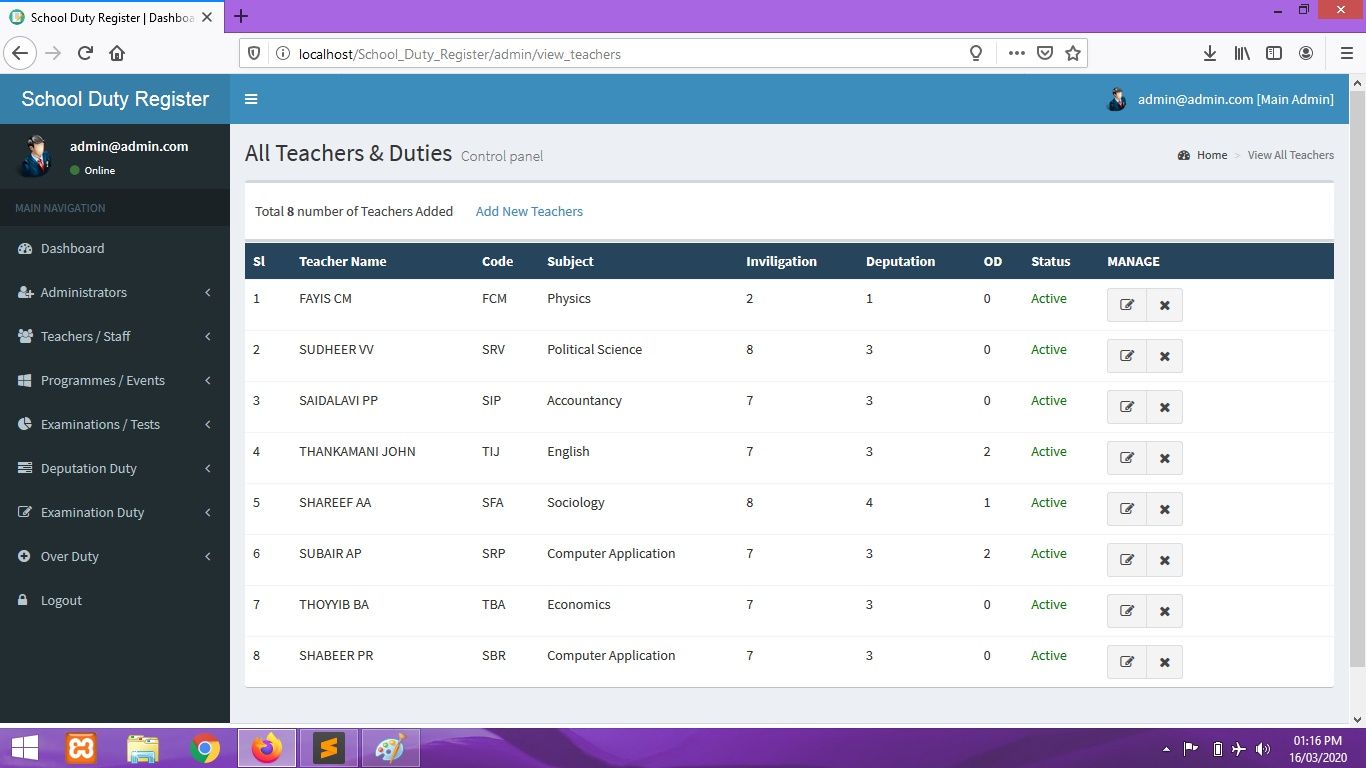1366x768 pixels.
Task: Click the Add New Teachers link
Action: click(x=529, y=211)
